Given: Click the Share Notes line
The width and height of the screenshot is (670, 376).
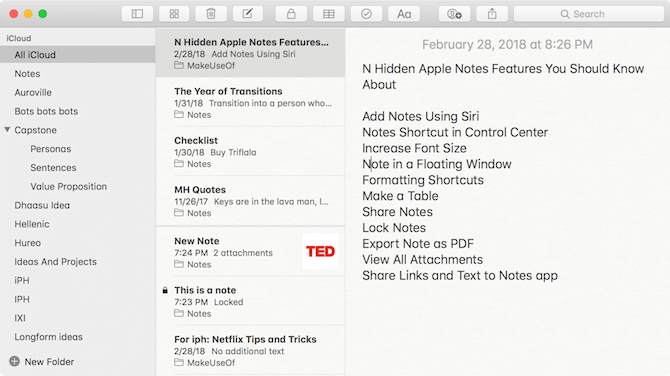Looking at the screenshot, I should (397, 212).
